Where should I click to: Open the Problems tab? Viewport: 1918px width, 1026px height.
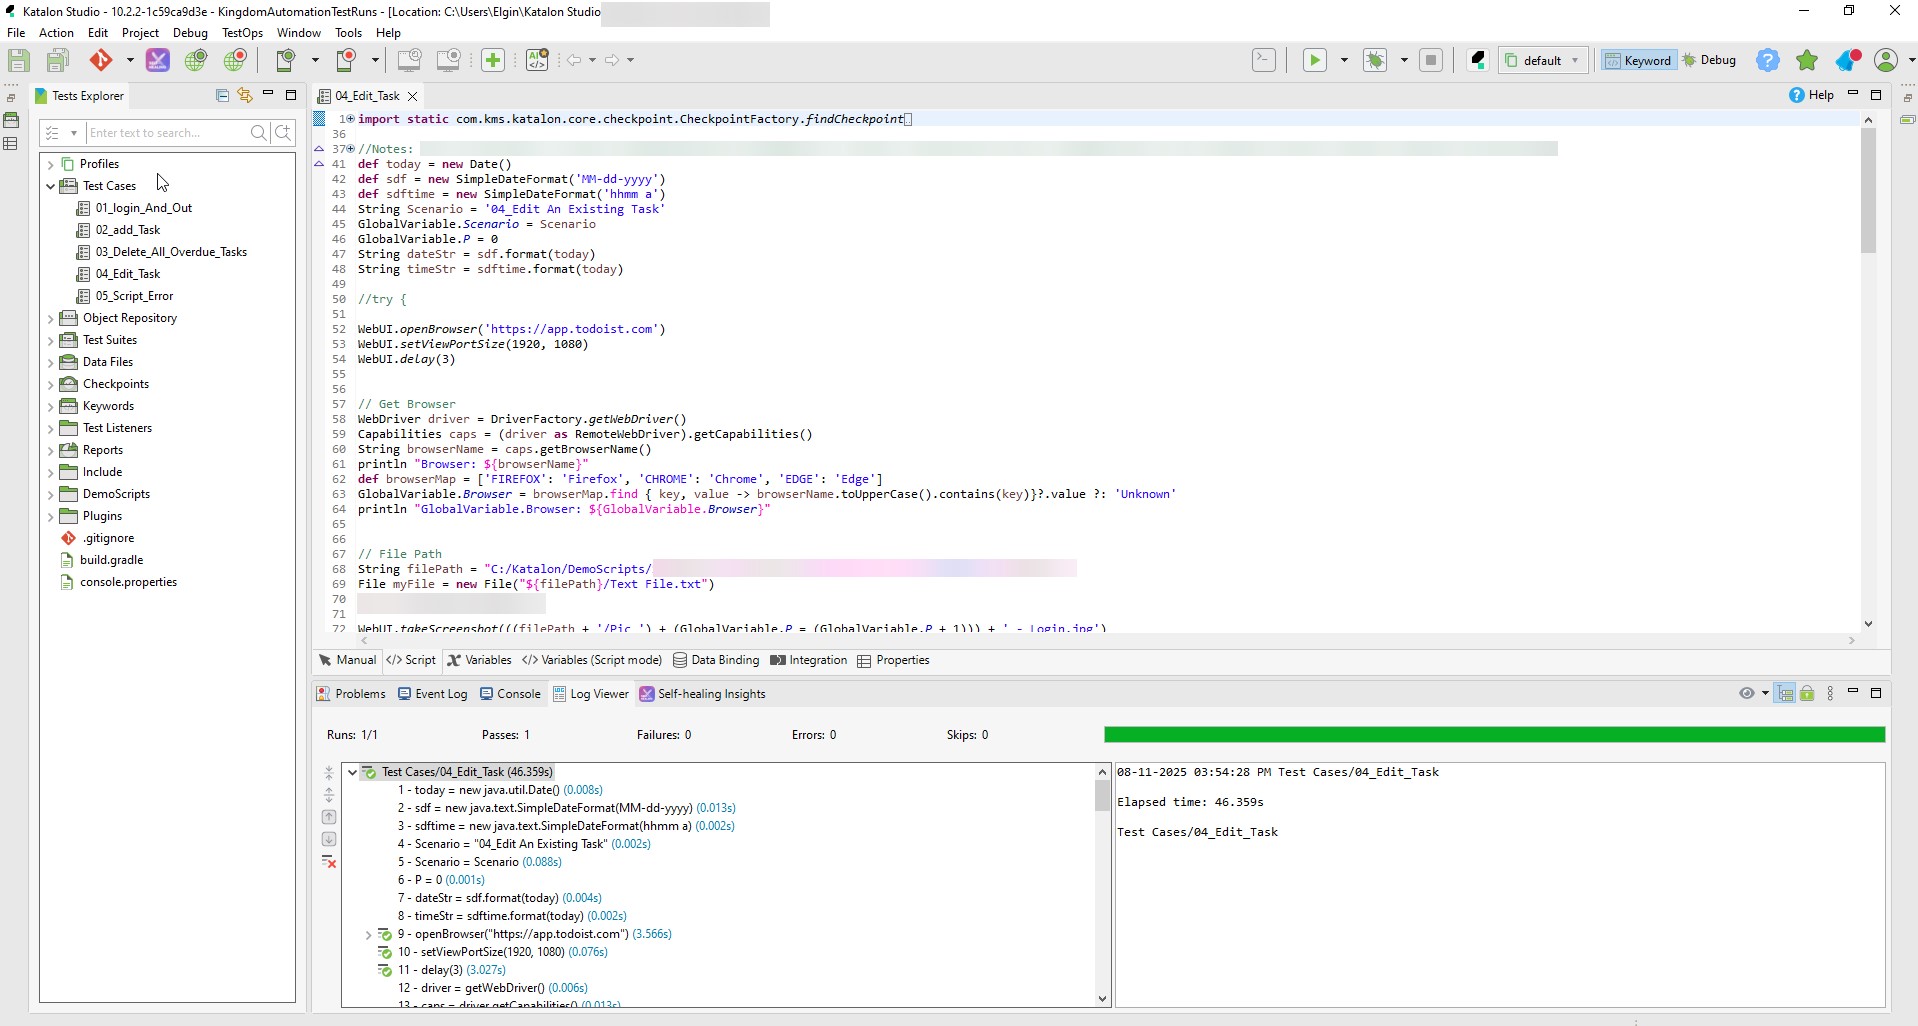[x=351, y=694]
